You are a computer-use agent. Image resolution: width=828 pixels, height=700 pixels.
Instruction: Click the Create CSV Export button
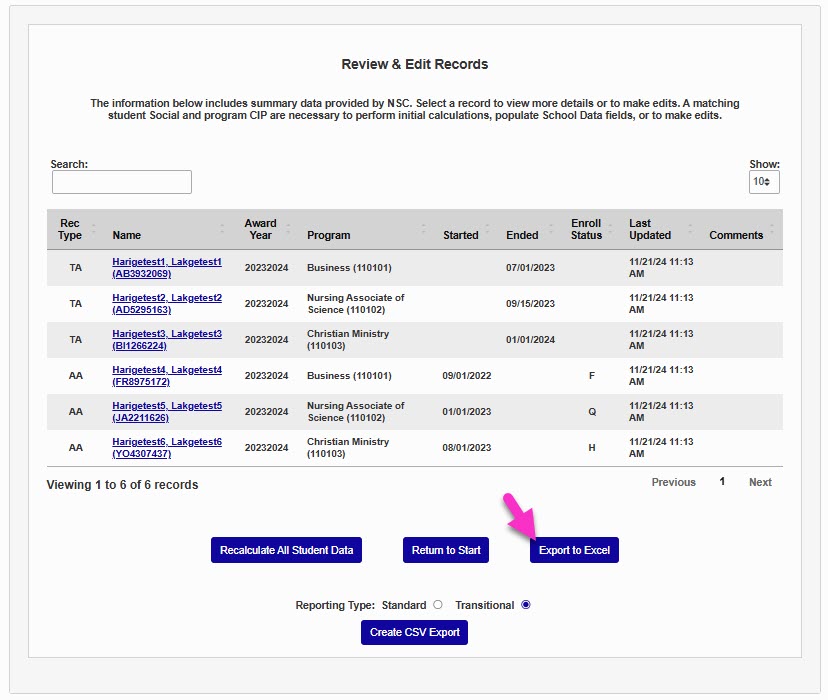[x=414, y=632]
